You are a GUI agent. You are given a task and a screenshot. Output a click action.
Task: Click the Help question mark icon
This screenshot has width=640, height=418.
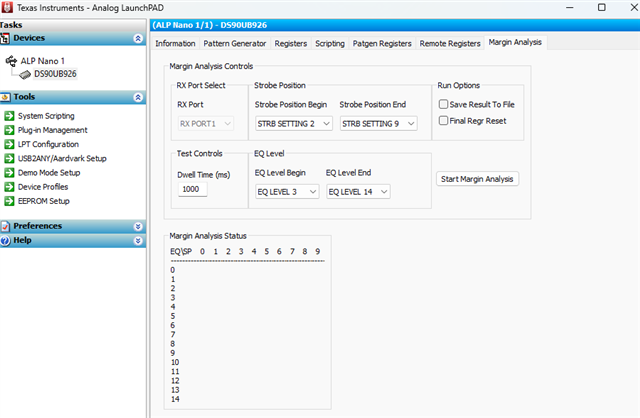pos(5,240)
